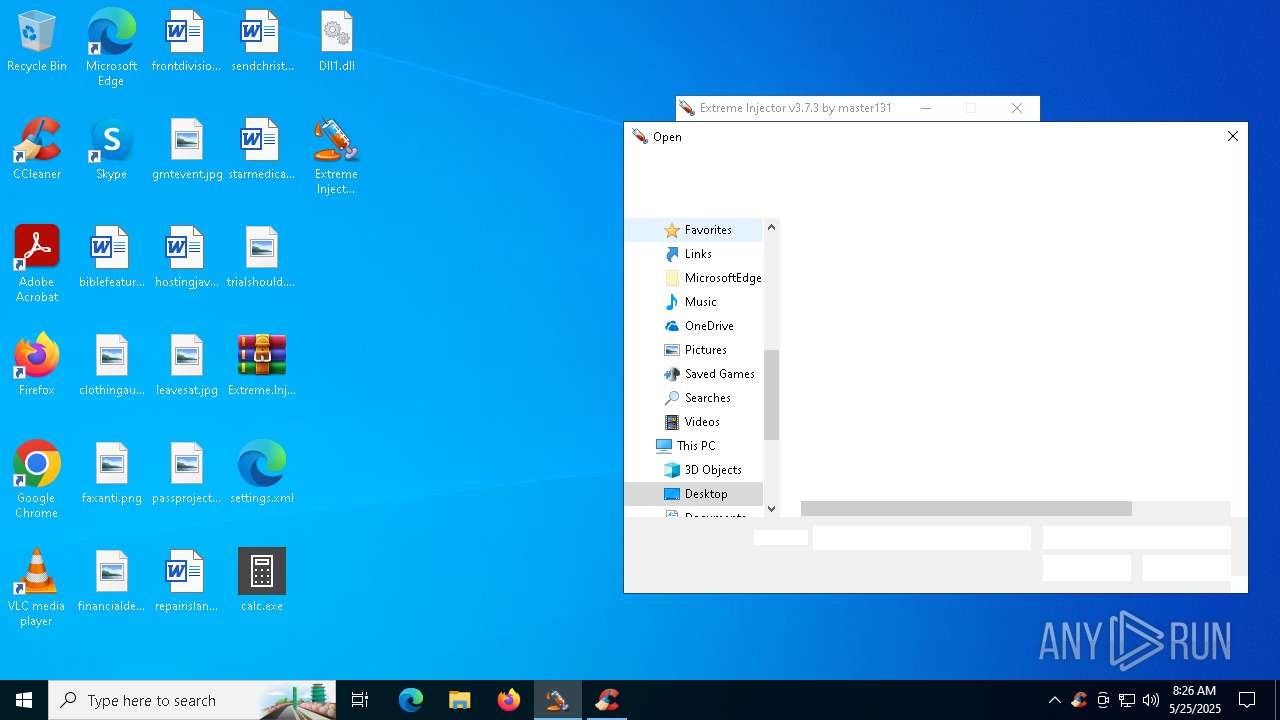The height and width of the screenshot is (720, 1280).
Task: Click the navigation tree vertical scrollbar thumb
Action: (x=771, y=395)
